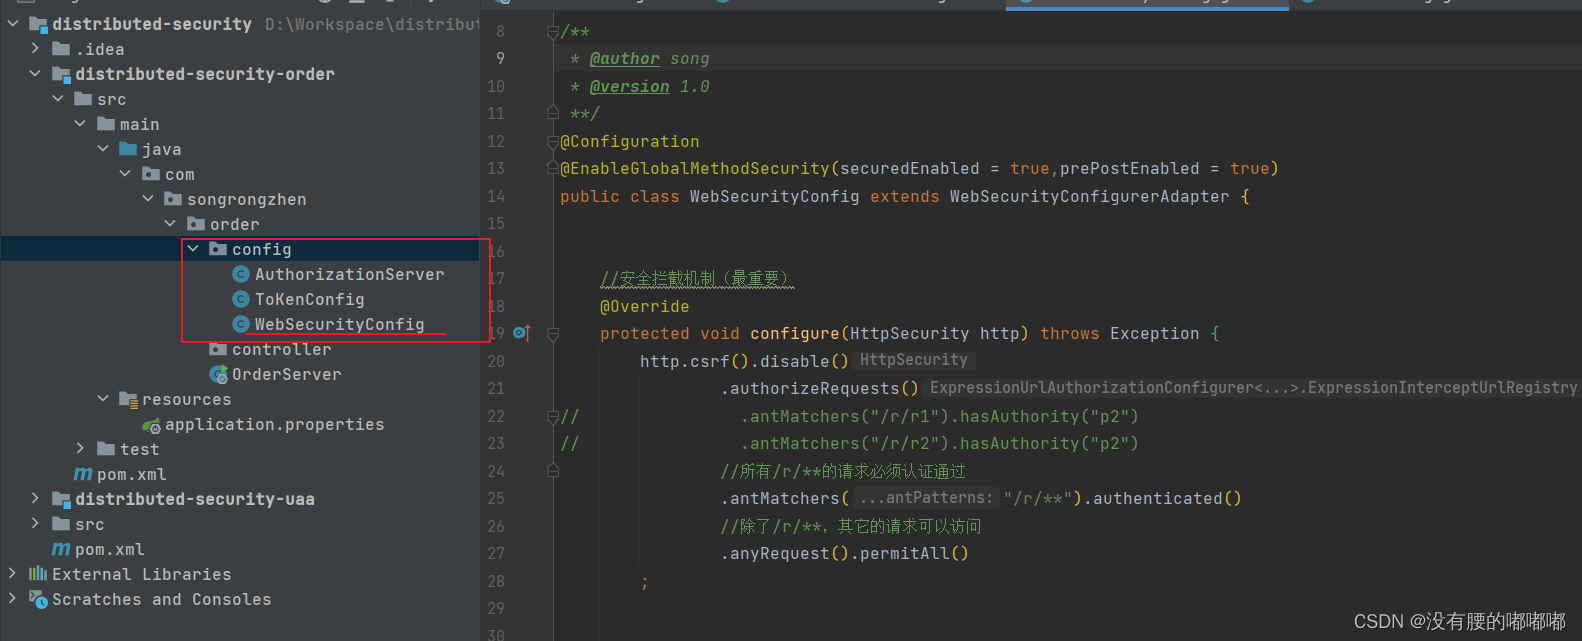Screen dimensions: 1582x641
Task: Expand External Libraries node
Action: pos(13,573)
